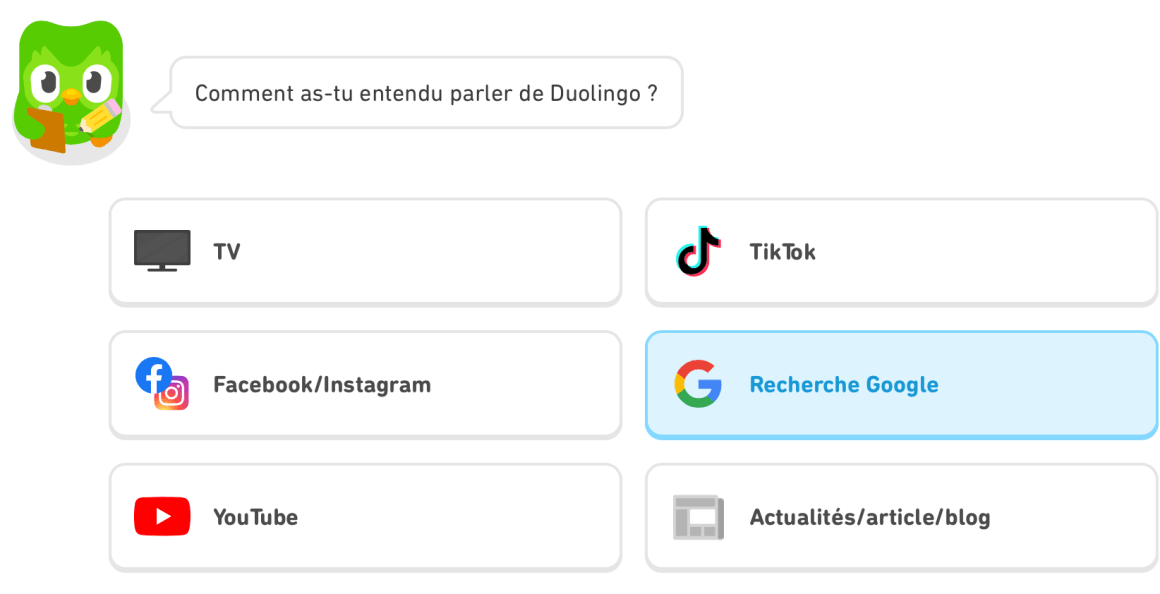Click the Google "G" logo icon
1160x594 pixels.
point(698,384)
